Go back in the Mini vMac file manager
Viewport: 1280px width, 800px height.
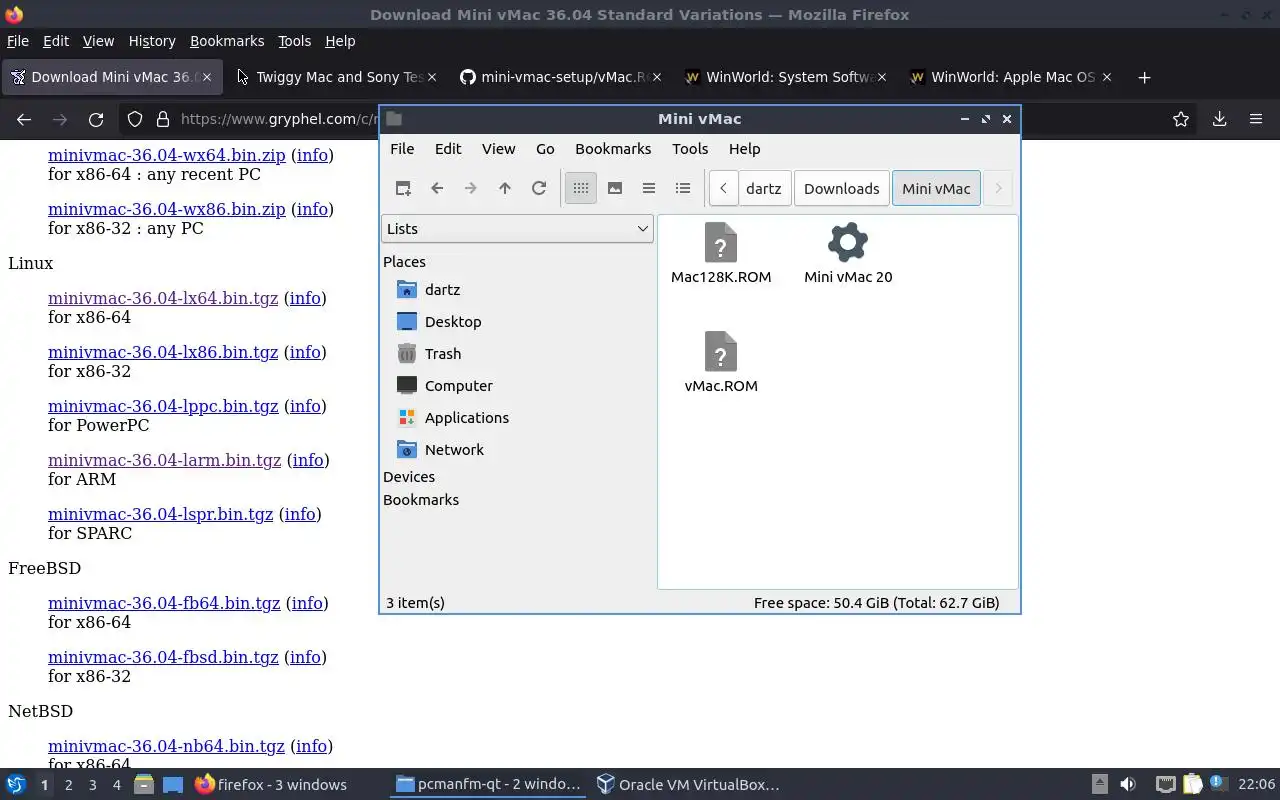coord(437,188)
